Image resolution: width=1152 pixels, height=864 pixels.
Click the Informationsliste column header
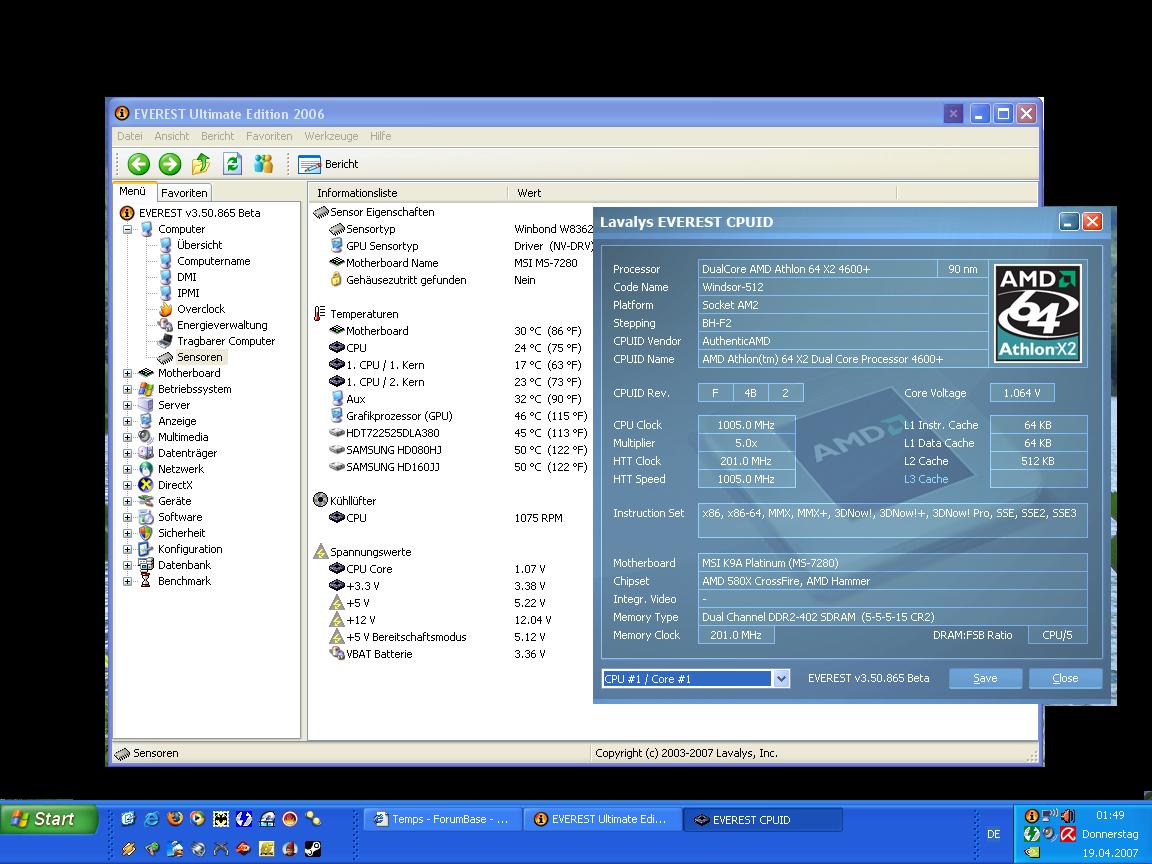[408, 192]
